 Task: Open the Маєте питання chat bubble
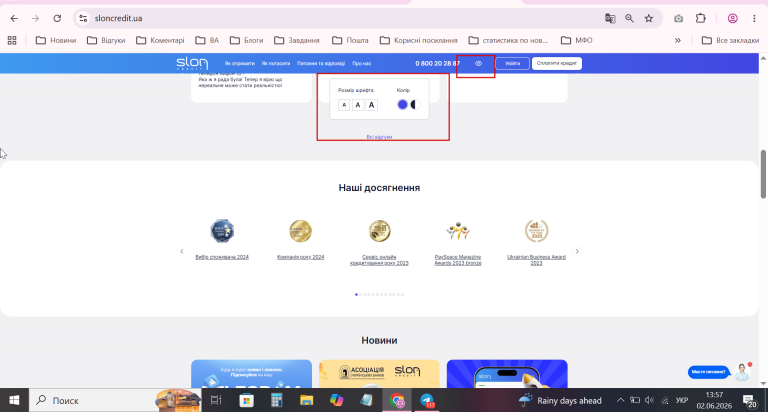coord(708,372)
